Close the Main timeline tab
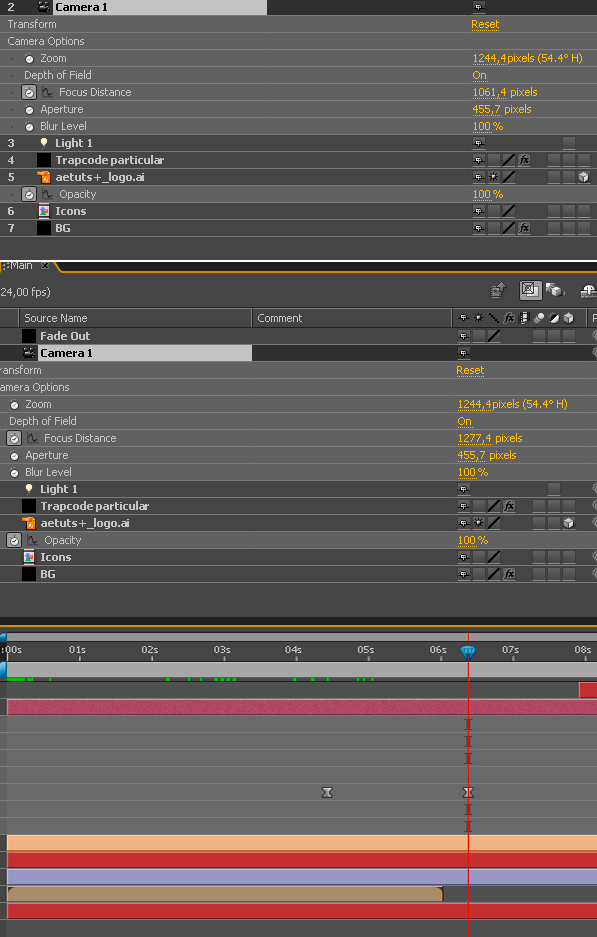The image size is (597, 937). tap(45, 266)
